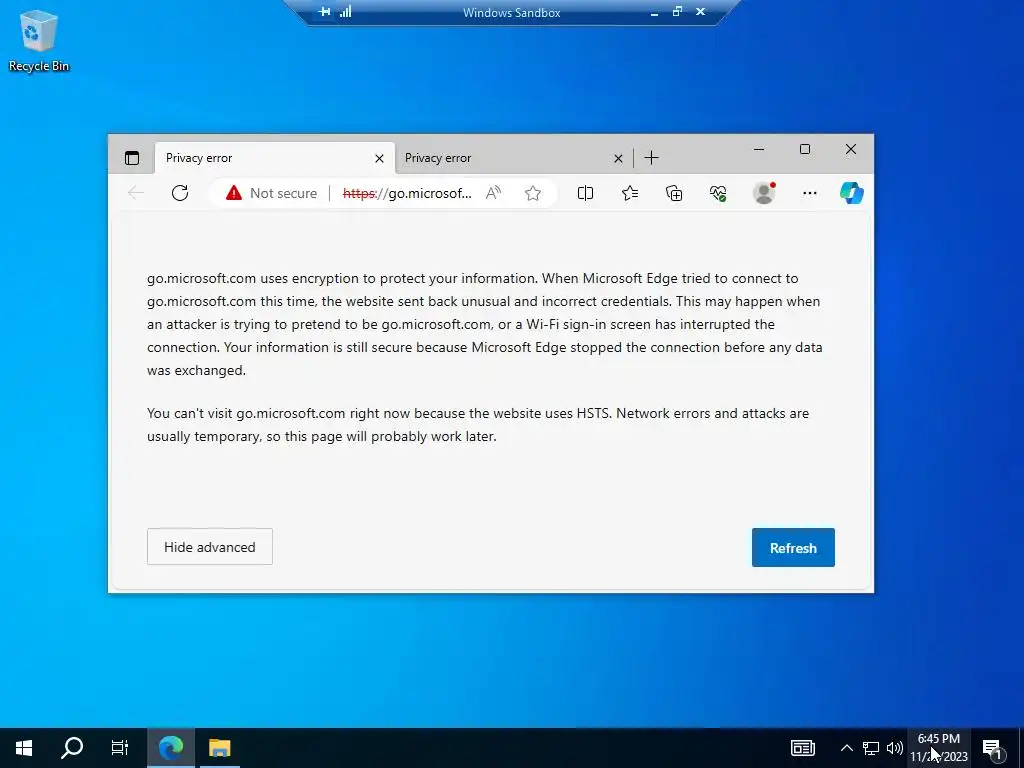Open Copilot sidebar icon
The image size is (1024, 768).
[x=852, y=193]
